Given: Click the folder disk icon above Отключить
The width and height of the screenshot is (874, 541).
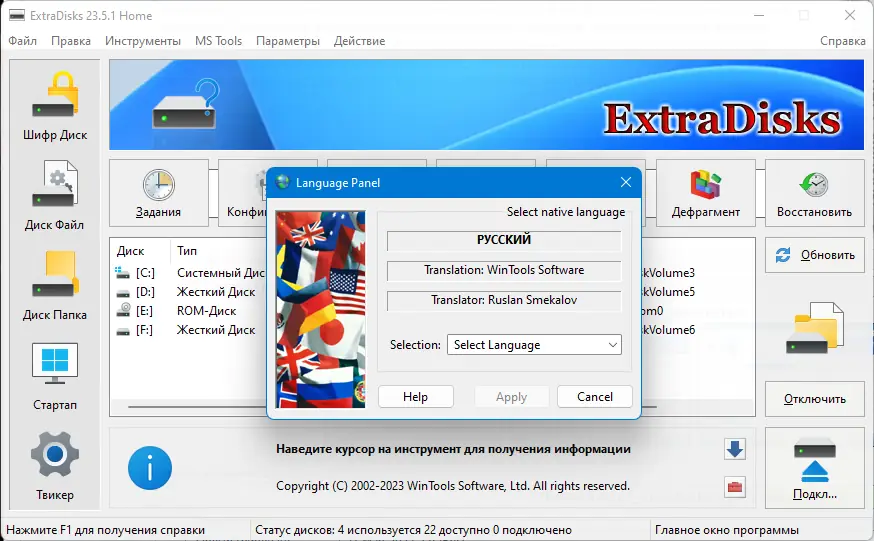Looking at the screenshot, I should click(x=814, y=328).
